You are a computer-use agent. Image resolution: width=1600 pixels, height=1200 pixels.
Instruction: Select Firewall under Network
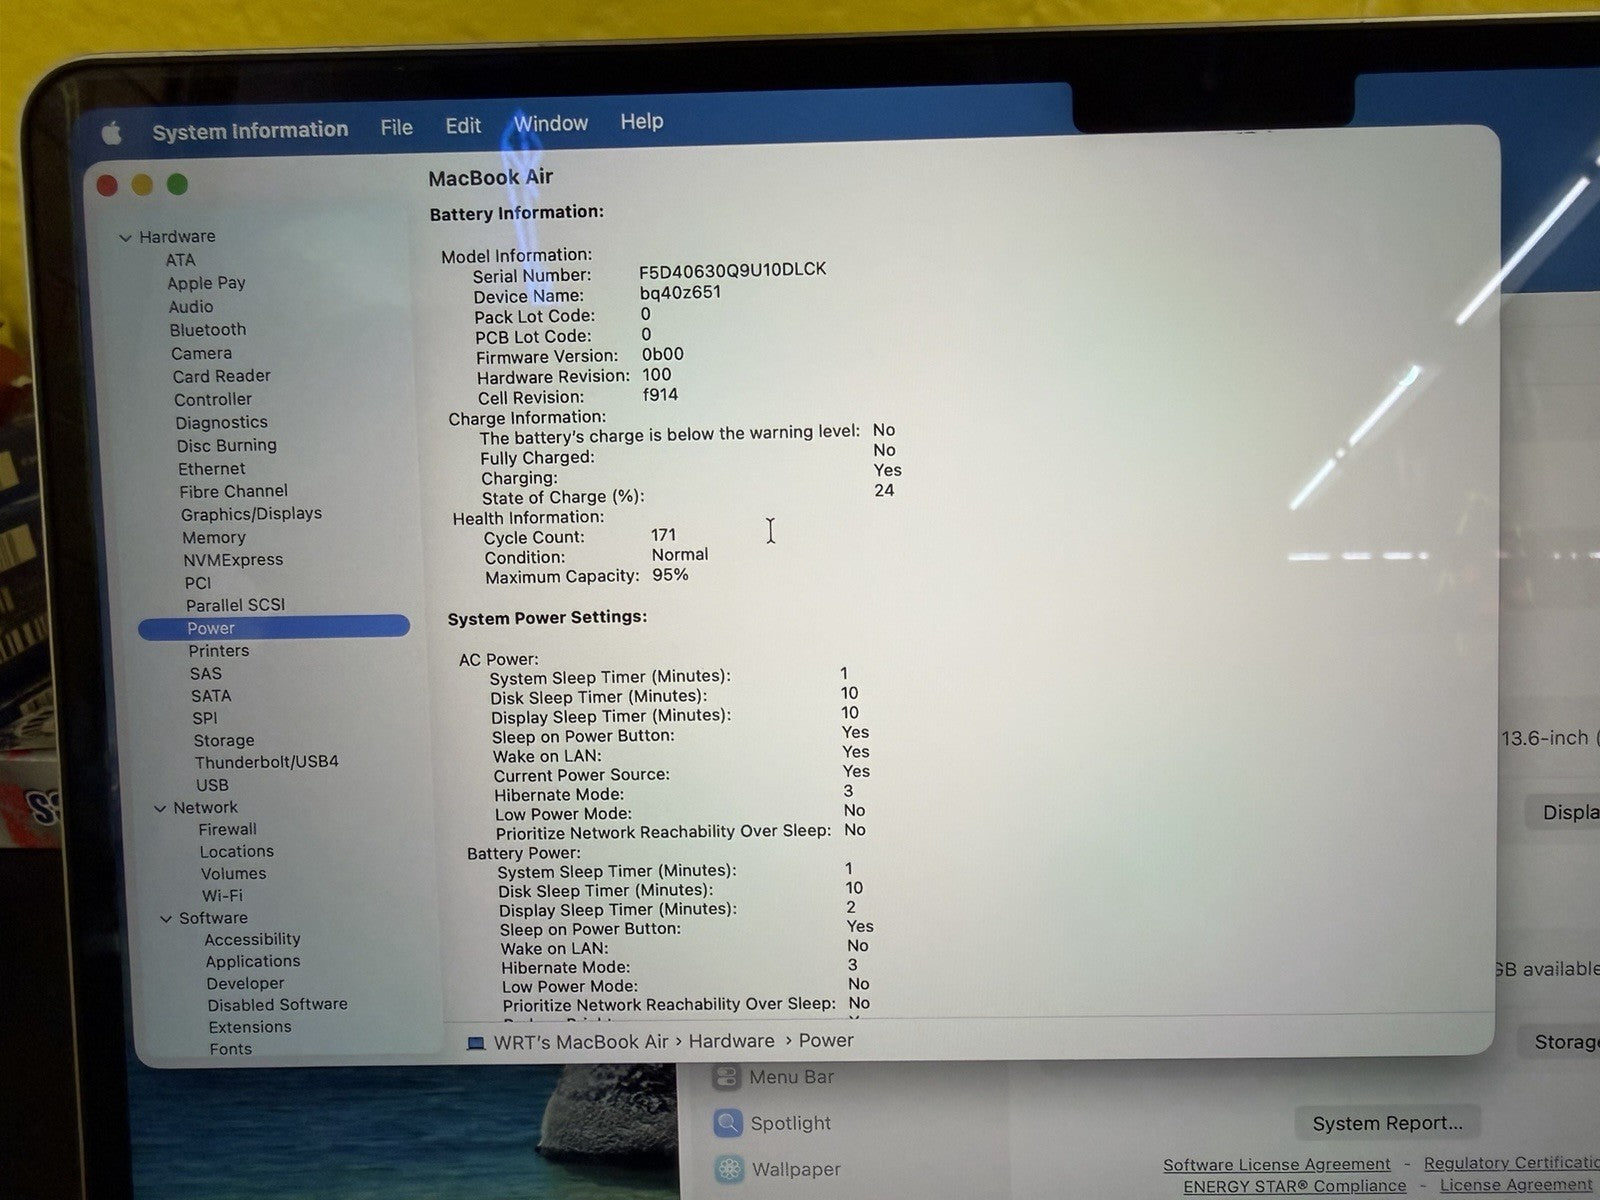click(x=227, y=830)
